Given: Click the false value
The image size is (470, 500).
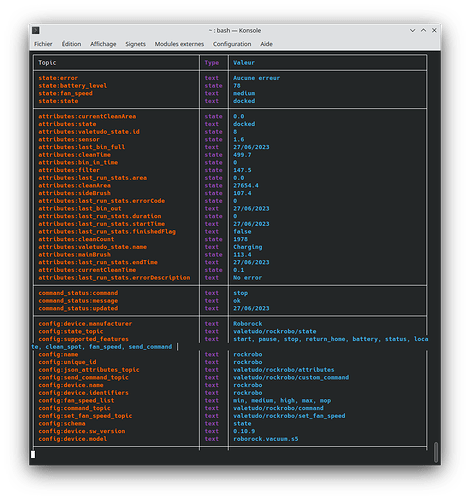Looking at the screenshot, I should (x=242, y=232).
